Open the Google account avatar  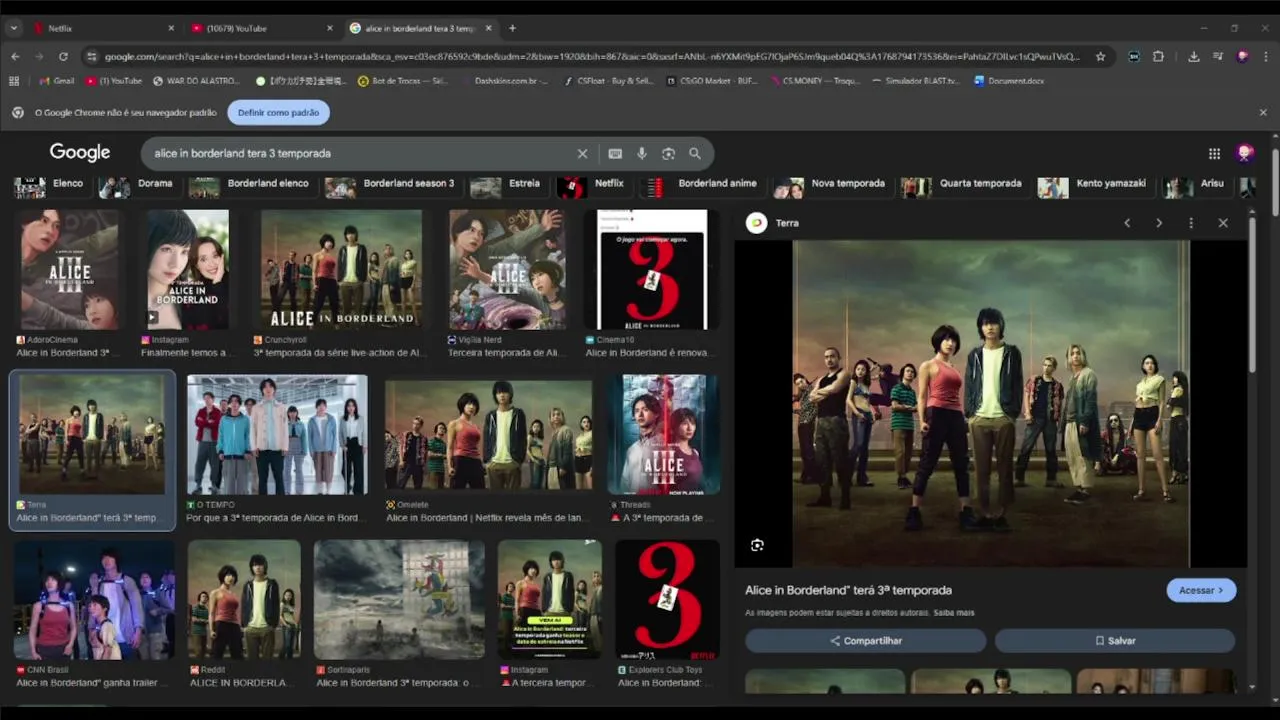[1245, 153]
